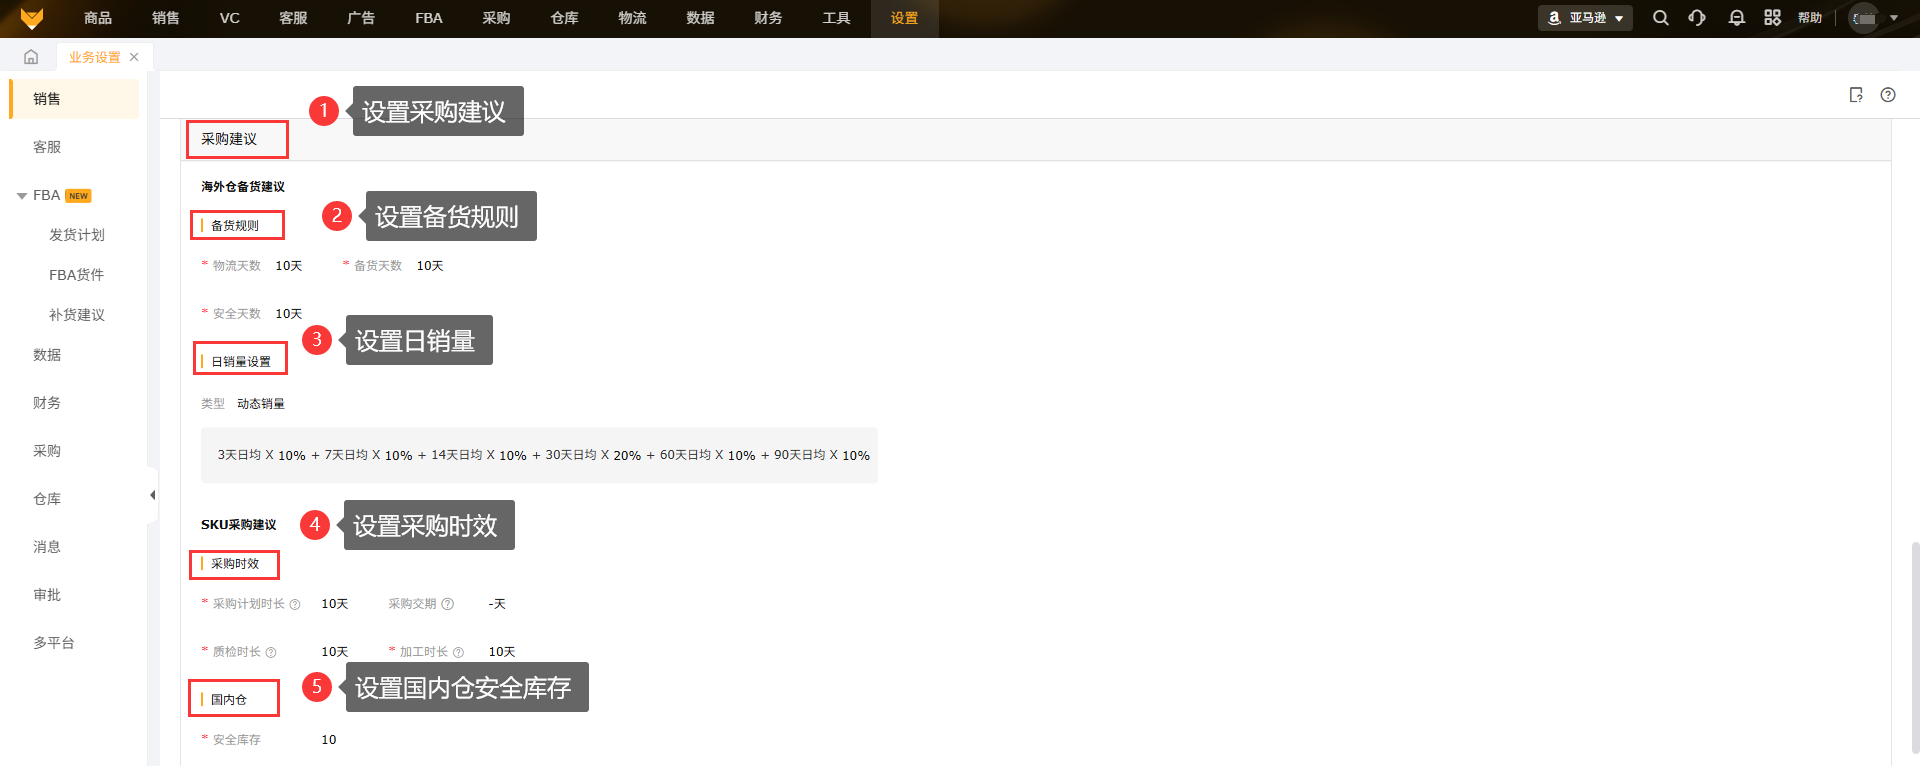
Task: Open 发货计划 under FBA in sidebar
Action: 77,235
